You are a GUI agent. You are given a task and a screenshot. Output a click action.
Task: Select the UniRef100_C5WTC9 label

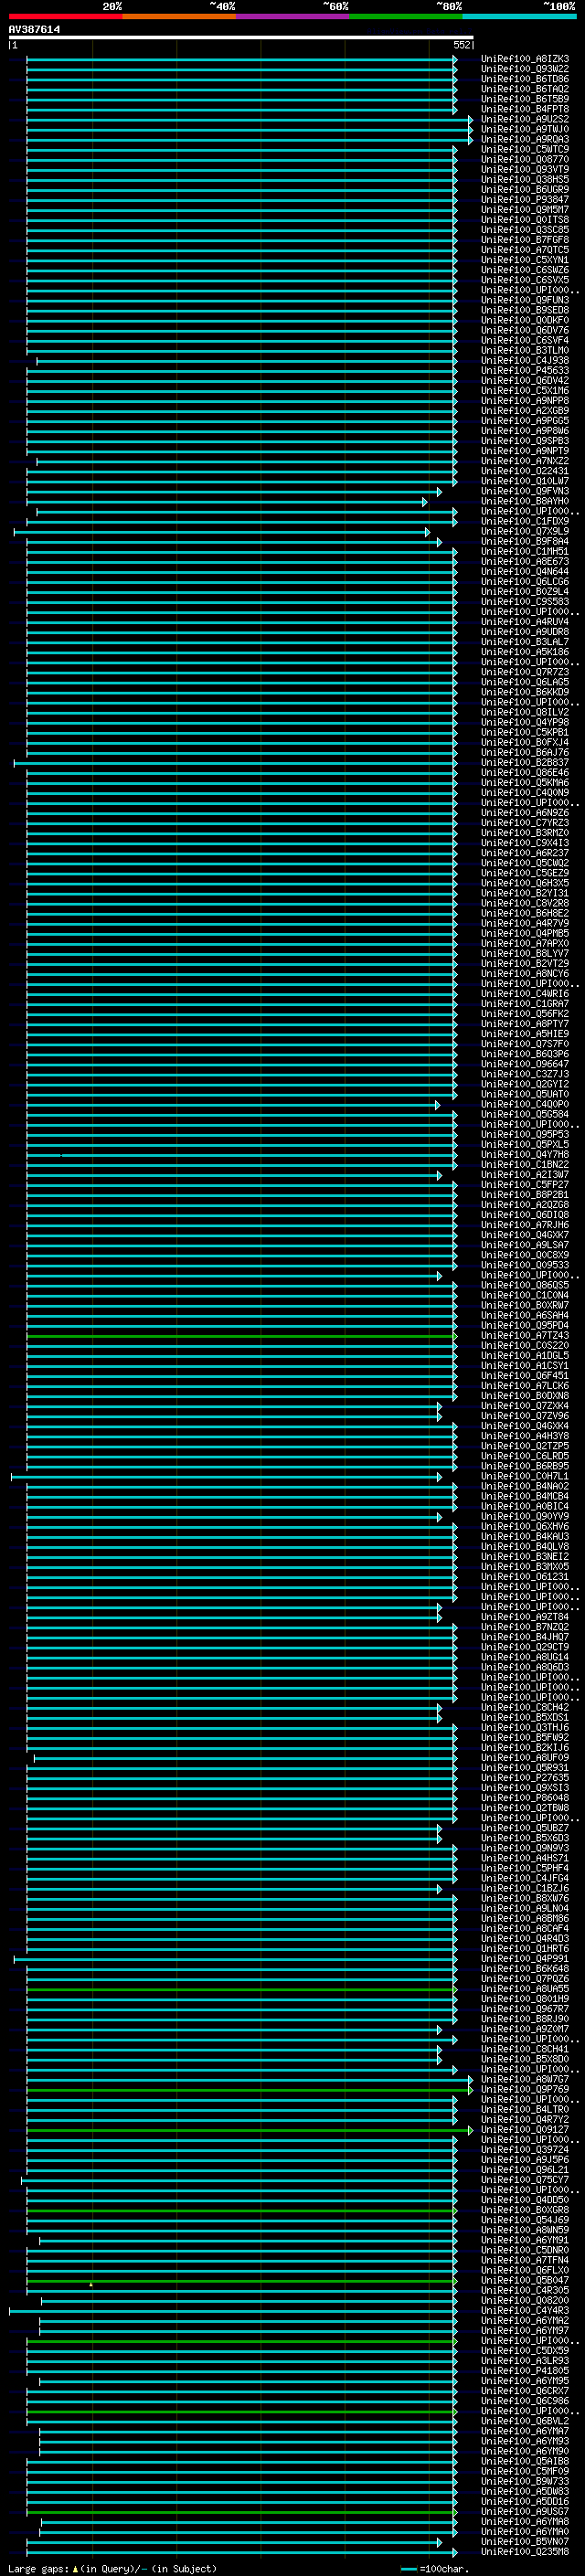click(x=525, y=149)
